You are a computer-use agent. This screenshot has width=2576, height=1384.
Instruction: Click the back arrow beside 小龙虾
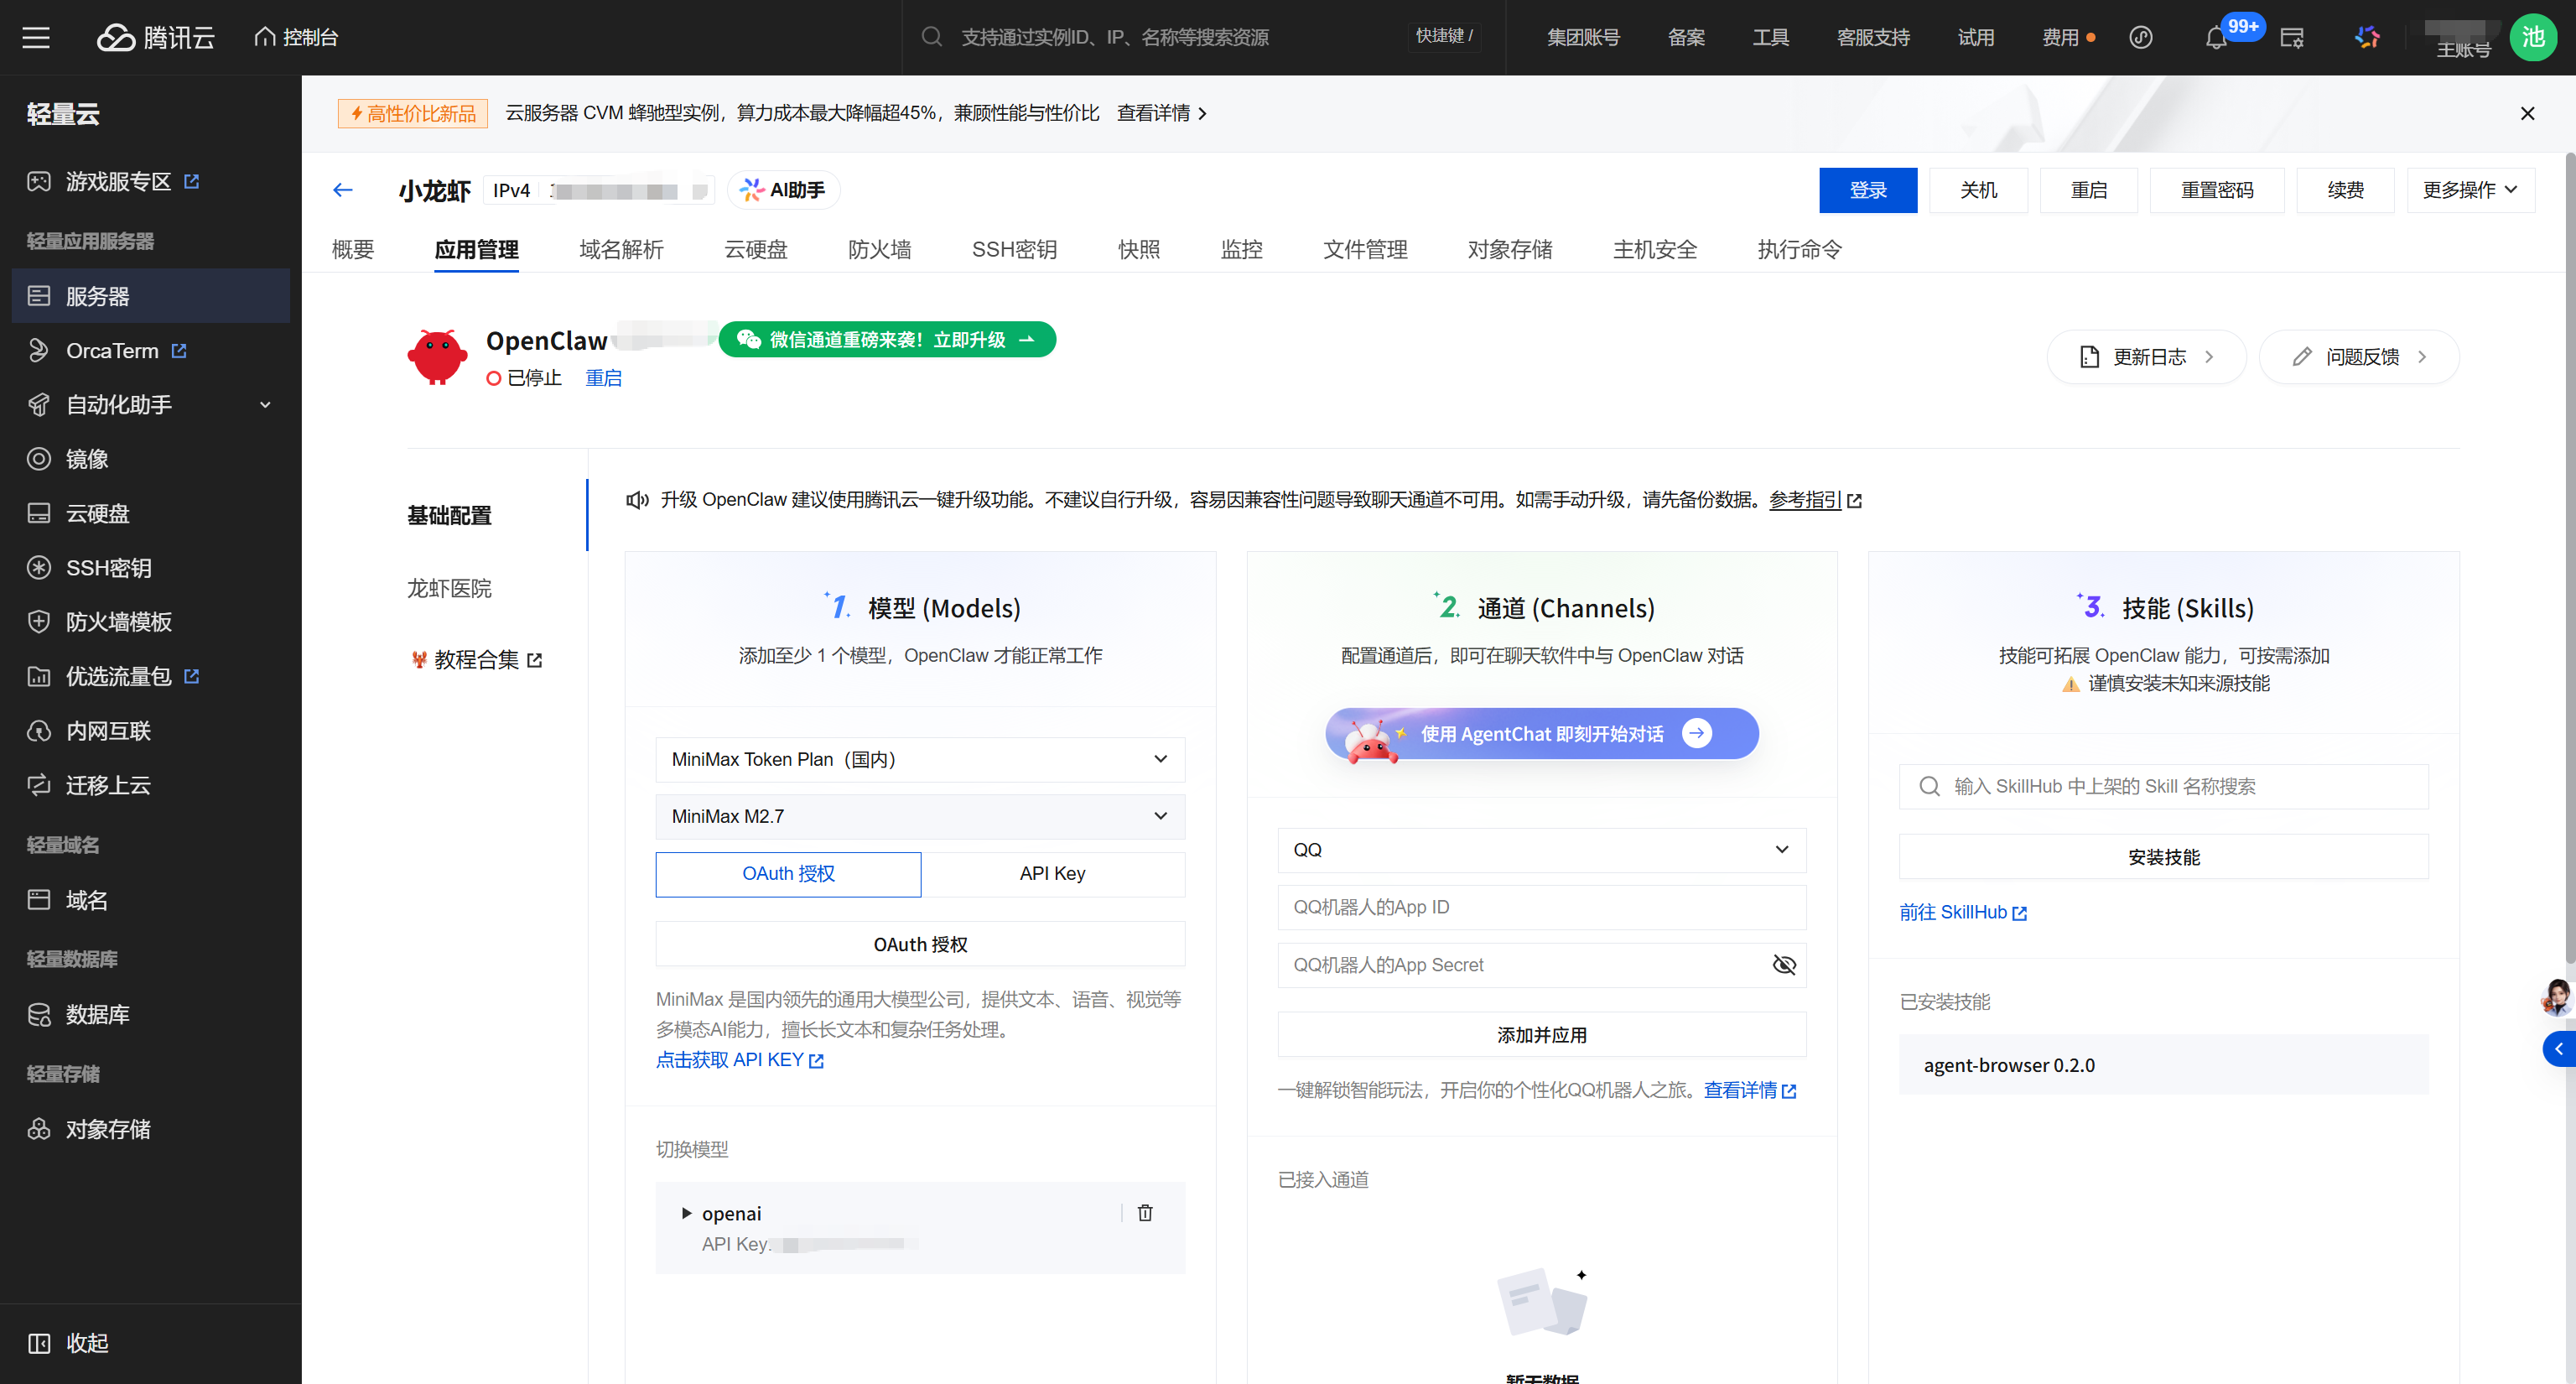(x=343, y=190)
